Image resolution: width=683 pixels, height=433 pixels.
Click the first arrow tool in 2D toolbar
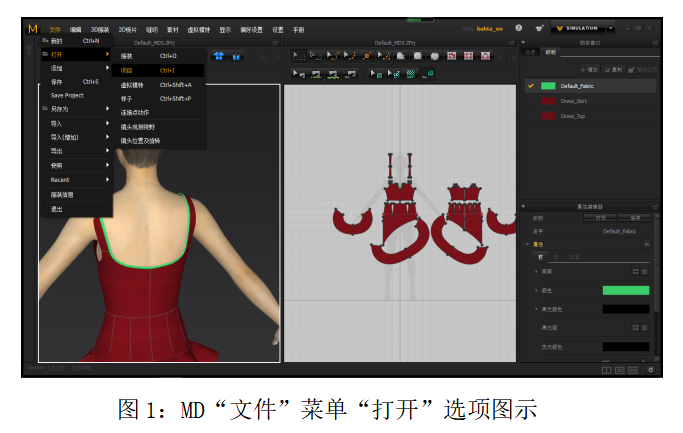(x=298, y=56)
